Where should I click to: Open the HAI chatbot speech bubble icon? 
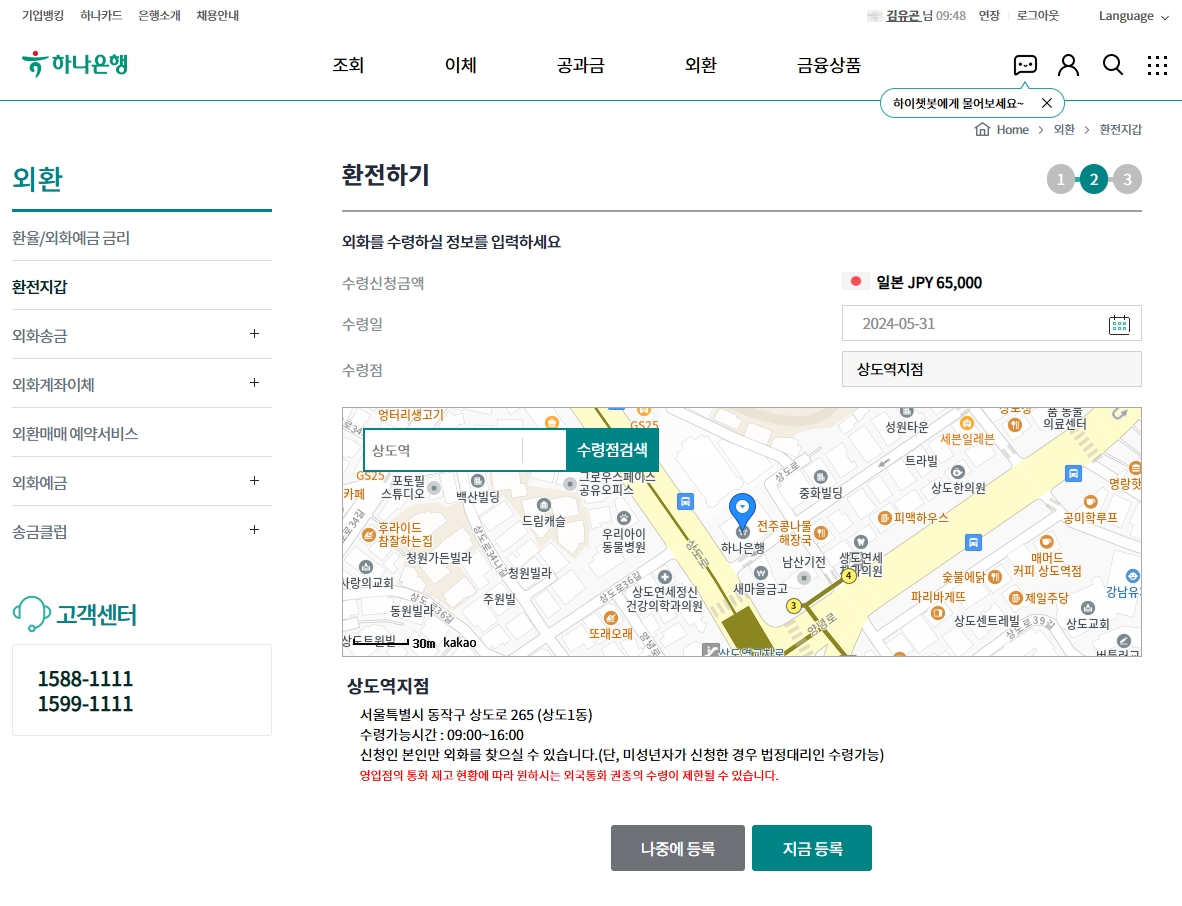click(x=1024, y=64)
